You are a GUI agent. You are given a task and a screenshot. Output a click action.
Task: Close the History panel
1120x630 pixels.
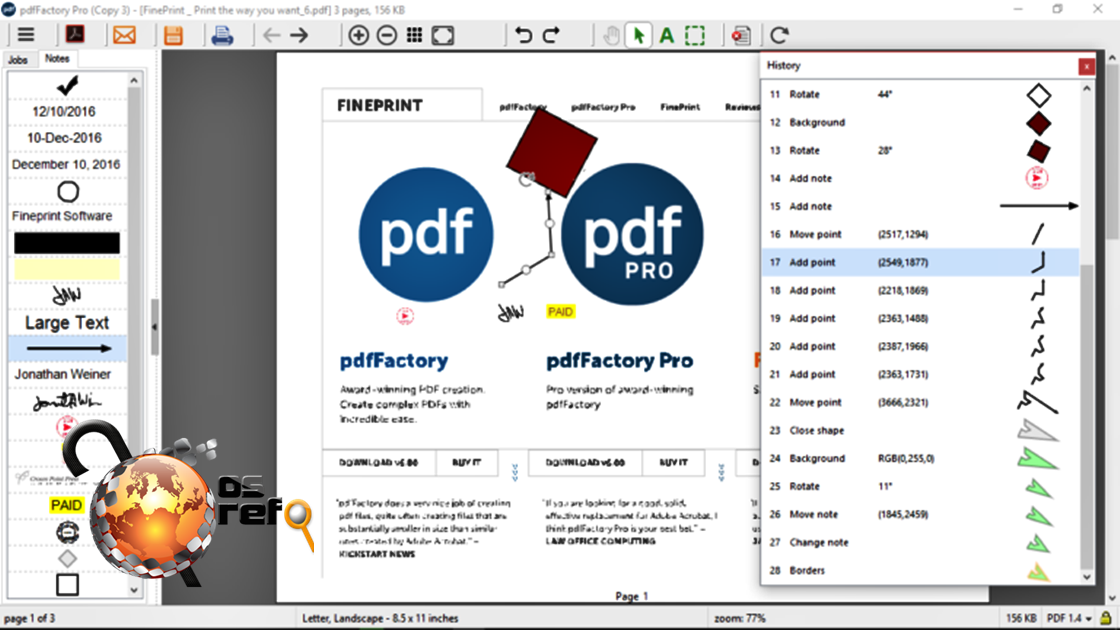coord(1086,66)
